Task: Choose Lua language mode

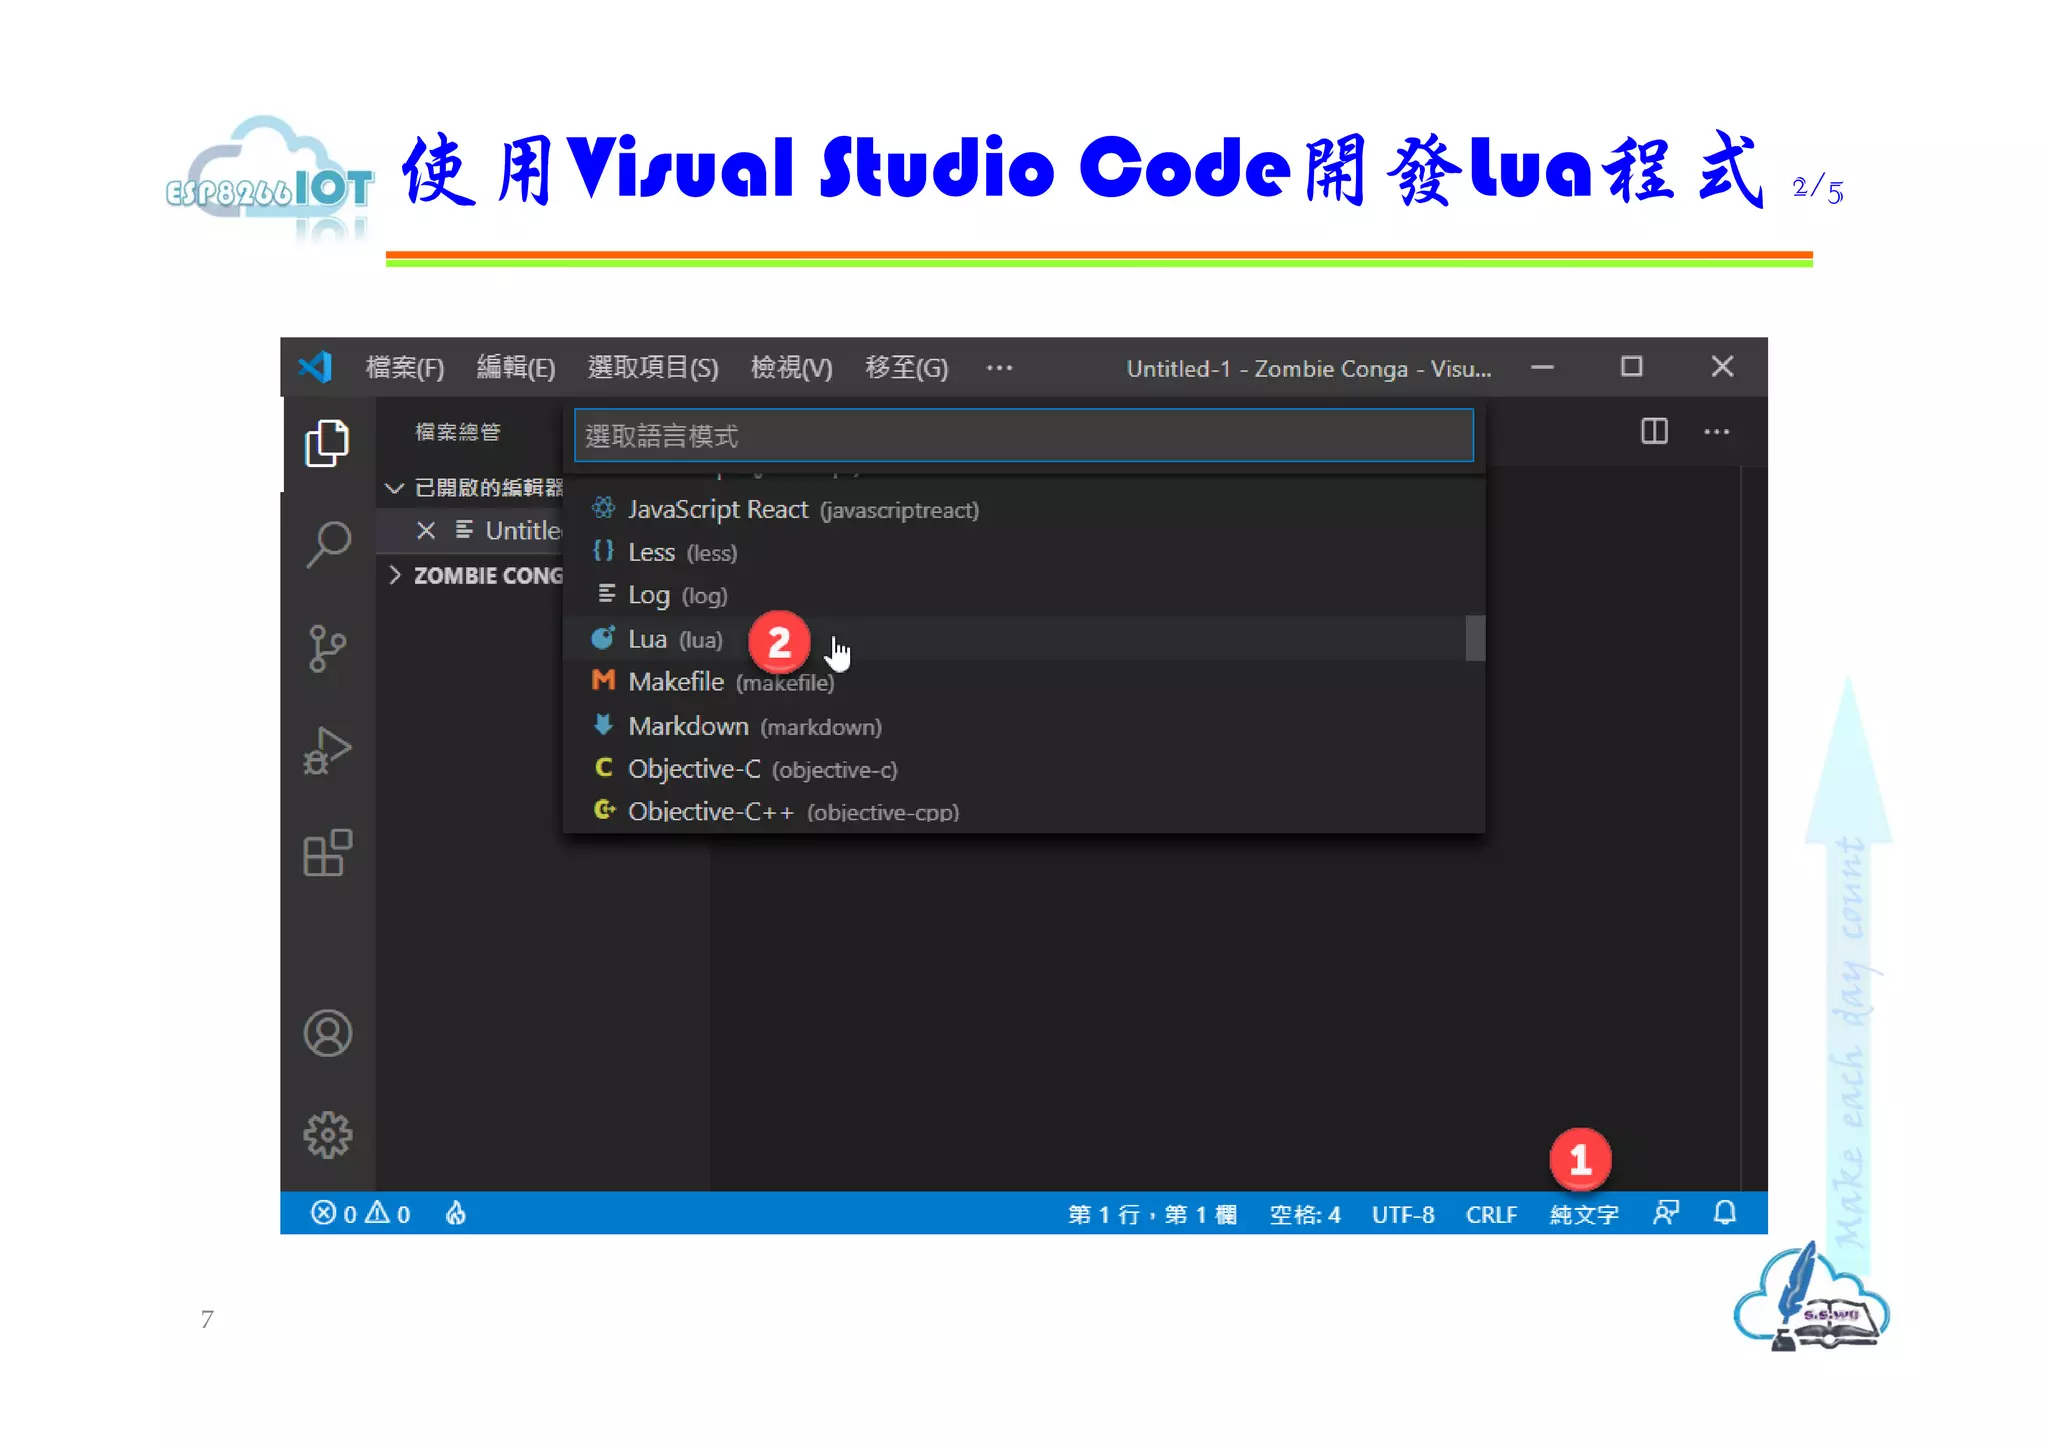Action: [x=1014, y=638]
